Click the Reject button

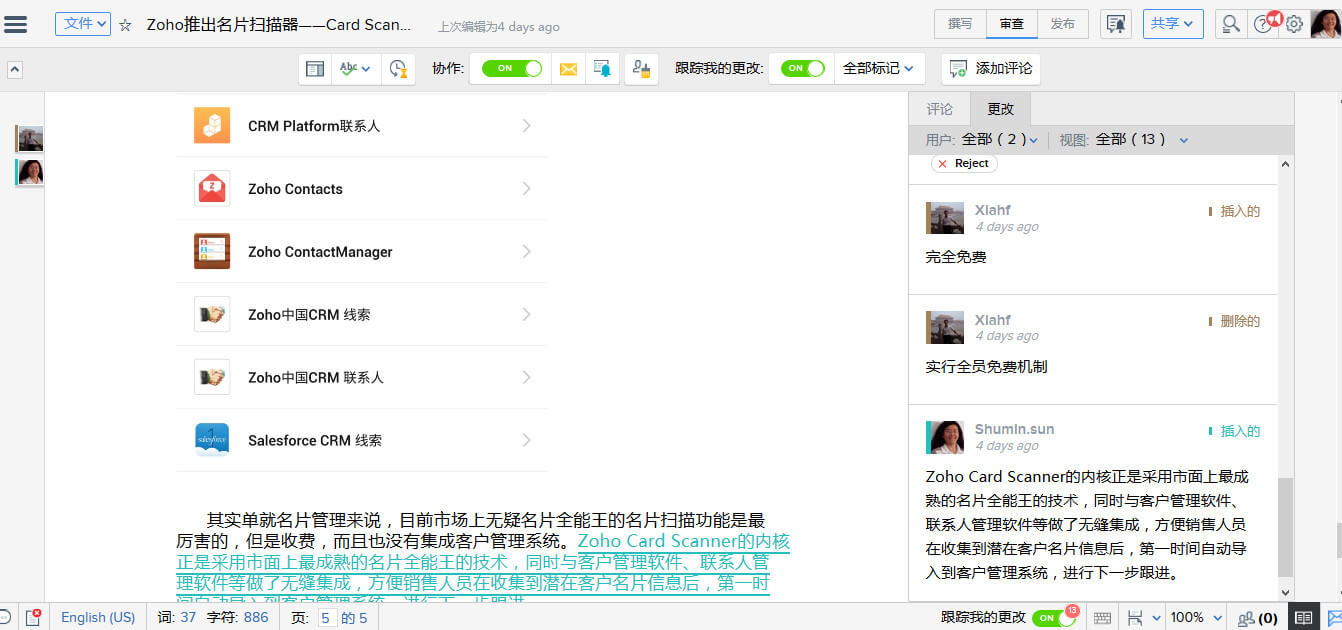point(964,163)
